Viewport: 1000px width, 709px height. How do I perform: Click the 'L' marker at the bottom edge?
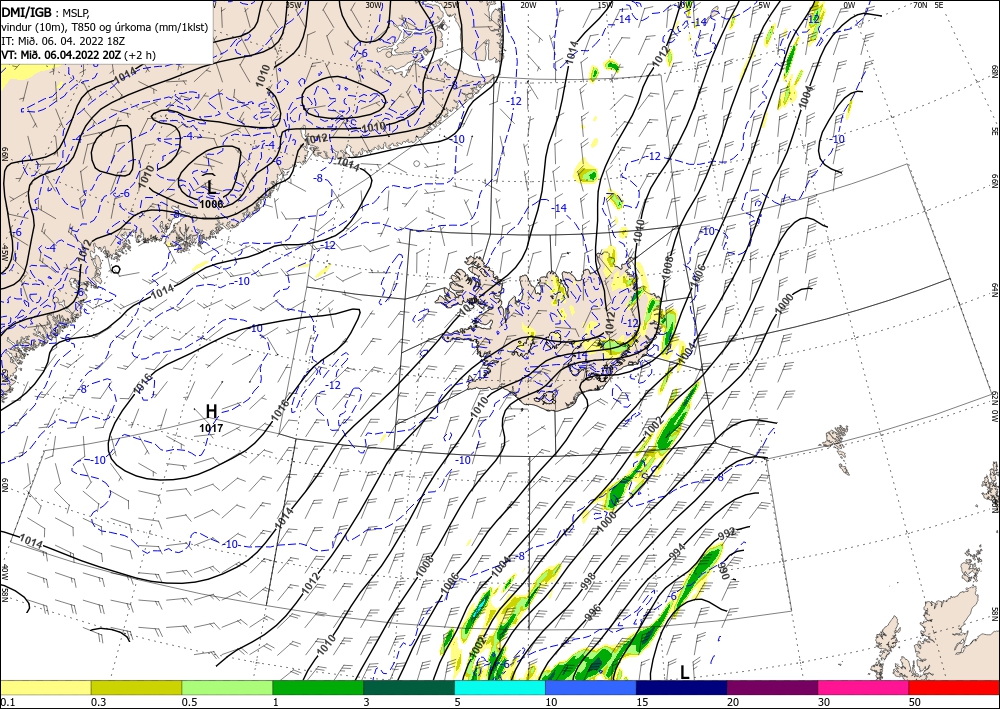[x=684, y=672]
